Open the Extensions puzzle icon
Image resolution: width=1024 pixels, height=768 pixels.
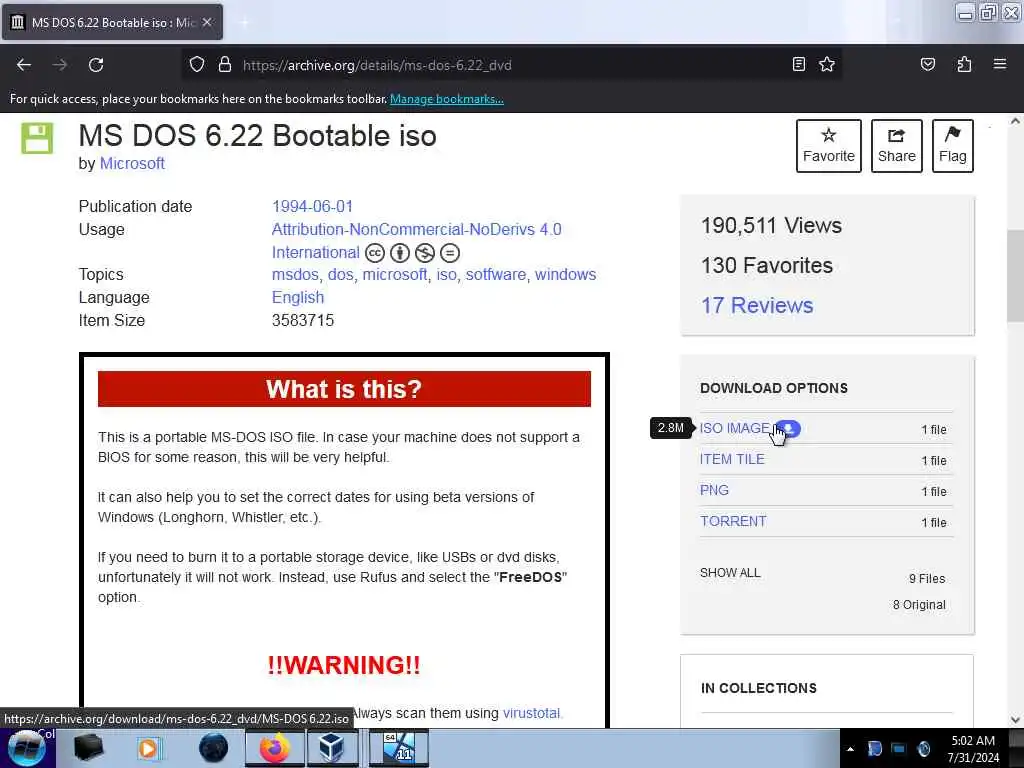[x=964, y=64]
